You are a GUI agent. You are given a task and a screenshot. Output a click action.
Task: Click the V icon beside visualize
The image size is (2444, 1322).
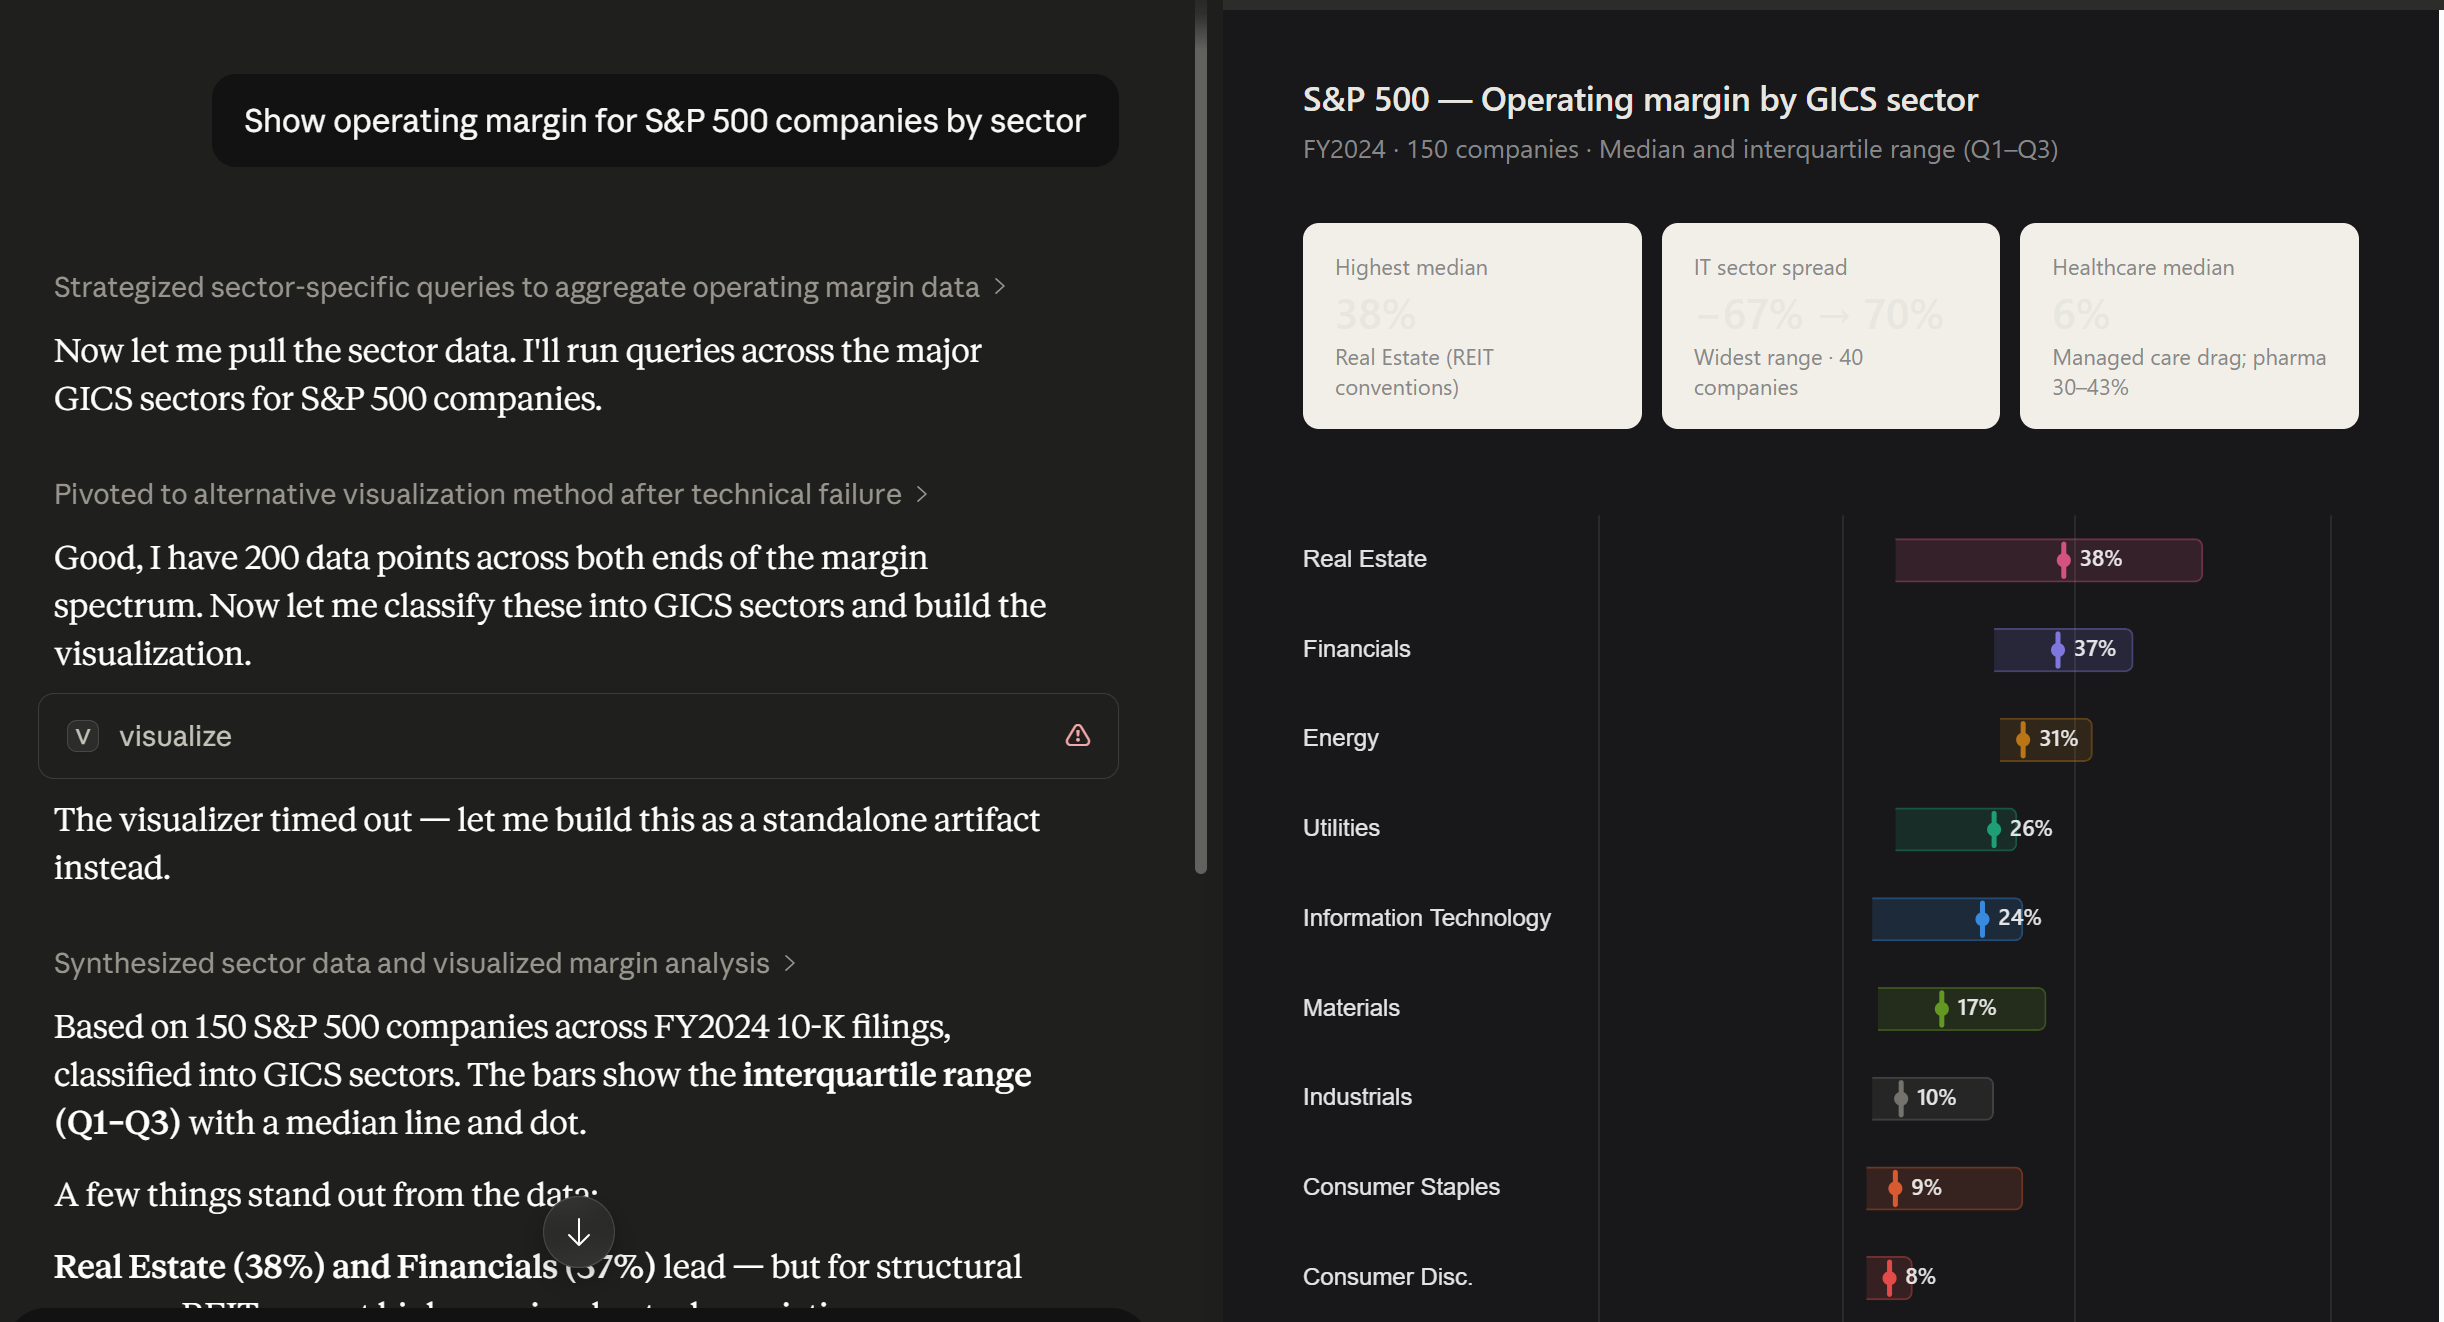click(83, 736)
